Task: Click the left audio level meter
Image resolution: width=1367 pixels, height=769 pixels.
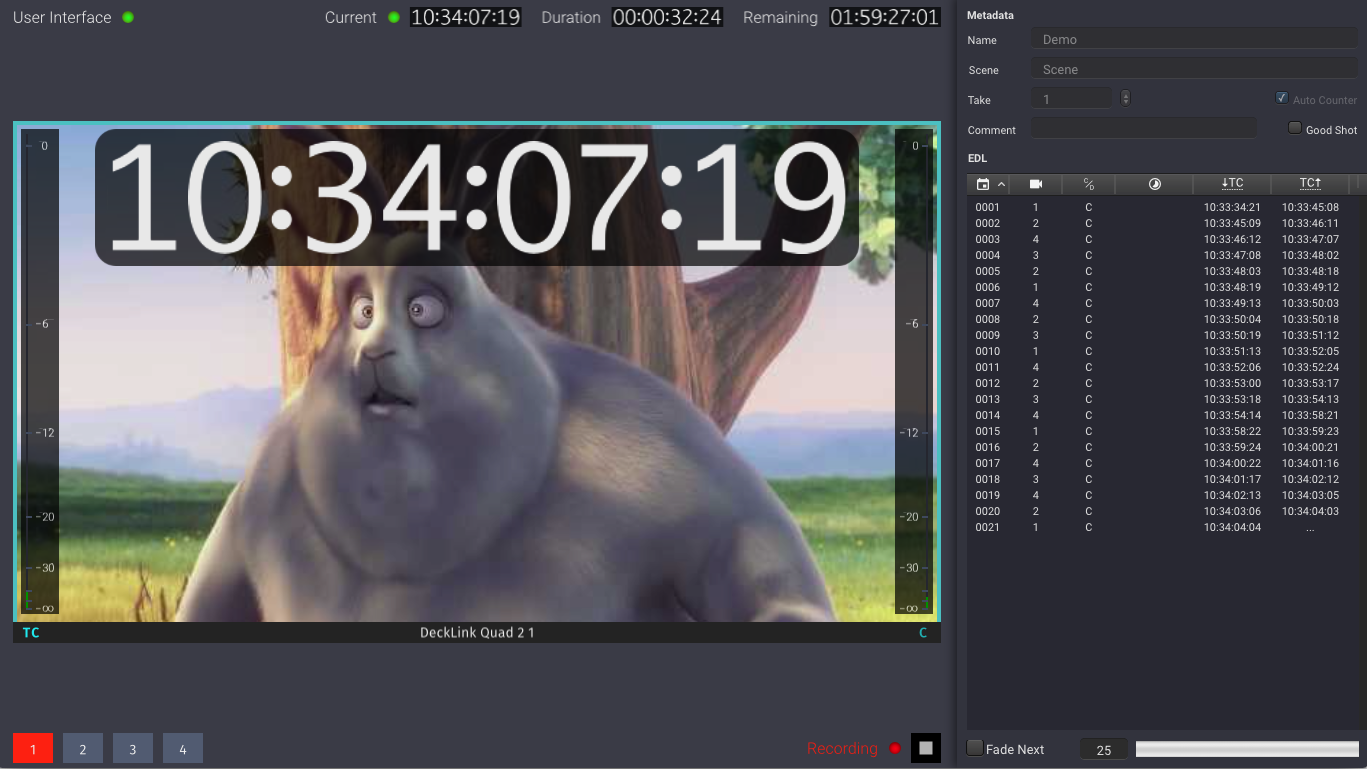Action: click(x=40, y=371)
